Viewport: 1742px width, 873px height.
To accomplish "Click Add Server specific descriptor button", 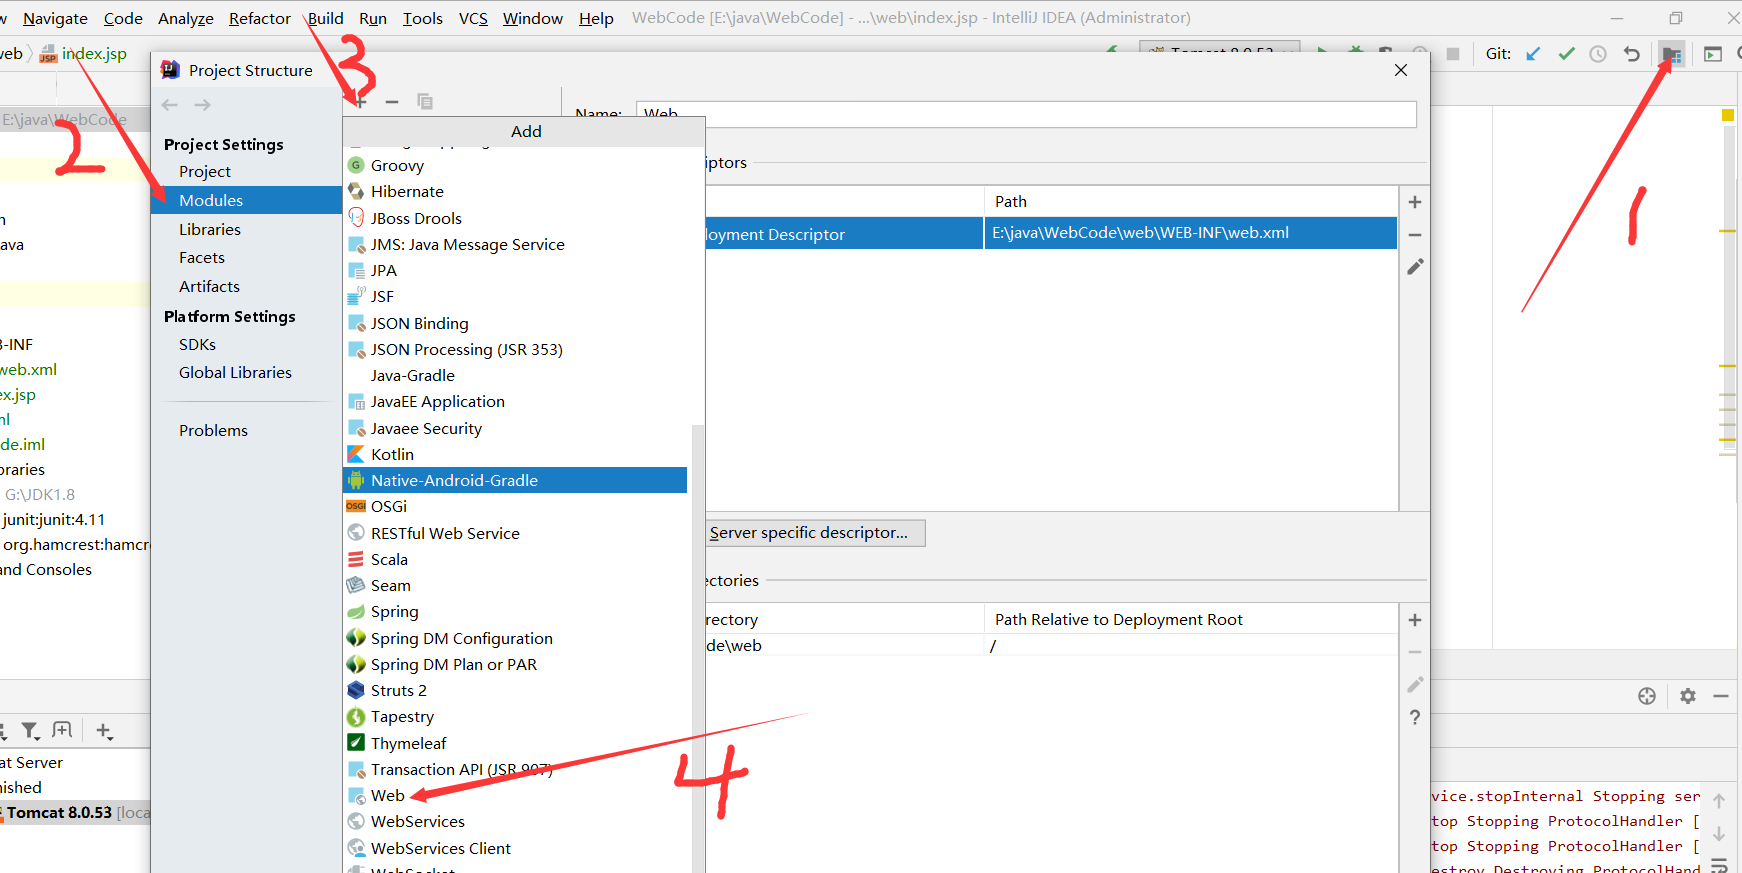I will pos(814,533).
